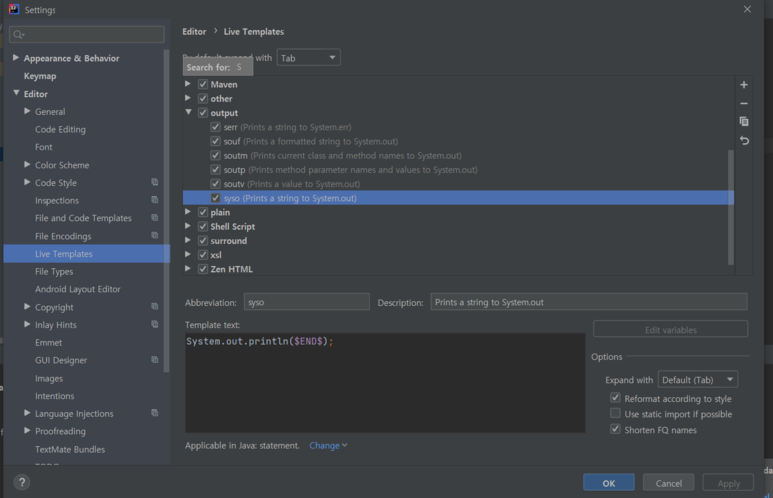Toggle the other template group checkbox
This screenshot has width=773, height=498.
click(x=203, y=99)
